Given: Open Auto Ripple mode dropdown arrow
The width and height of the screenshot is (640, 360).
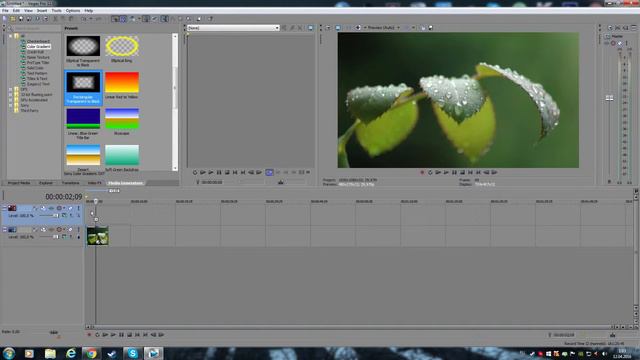Looking at the screenshot, I should (x=139, y=19).
